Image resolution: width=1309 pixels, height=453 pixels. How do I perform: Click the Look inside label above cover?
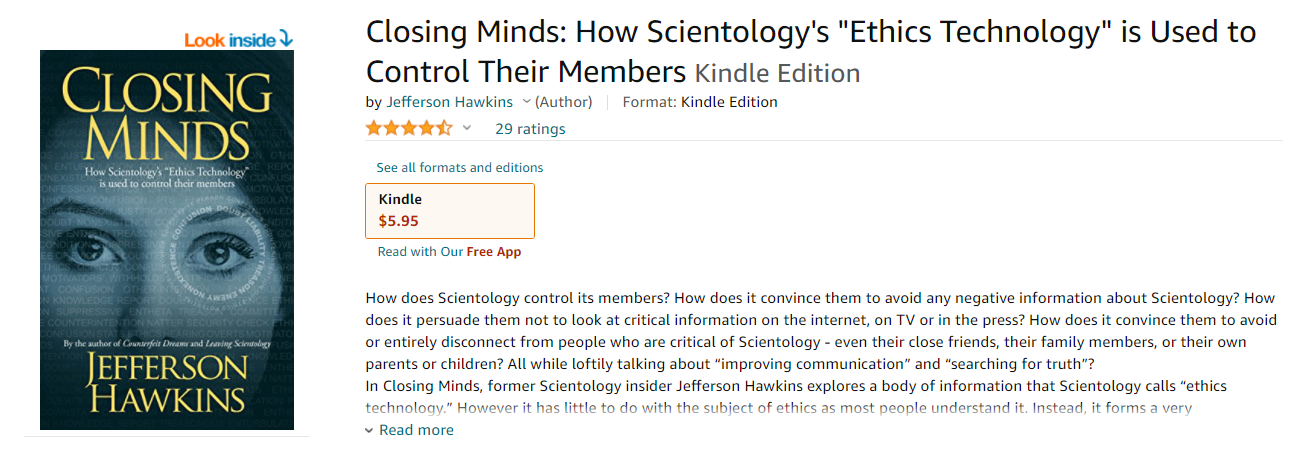[229, 40]
